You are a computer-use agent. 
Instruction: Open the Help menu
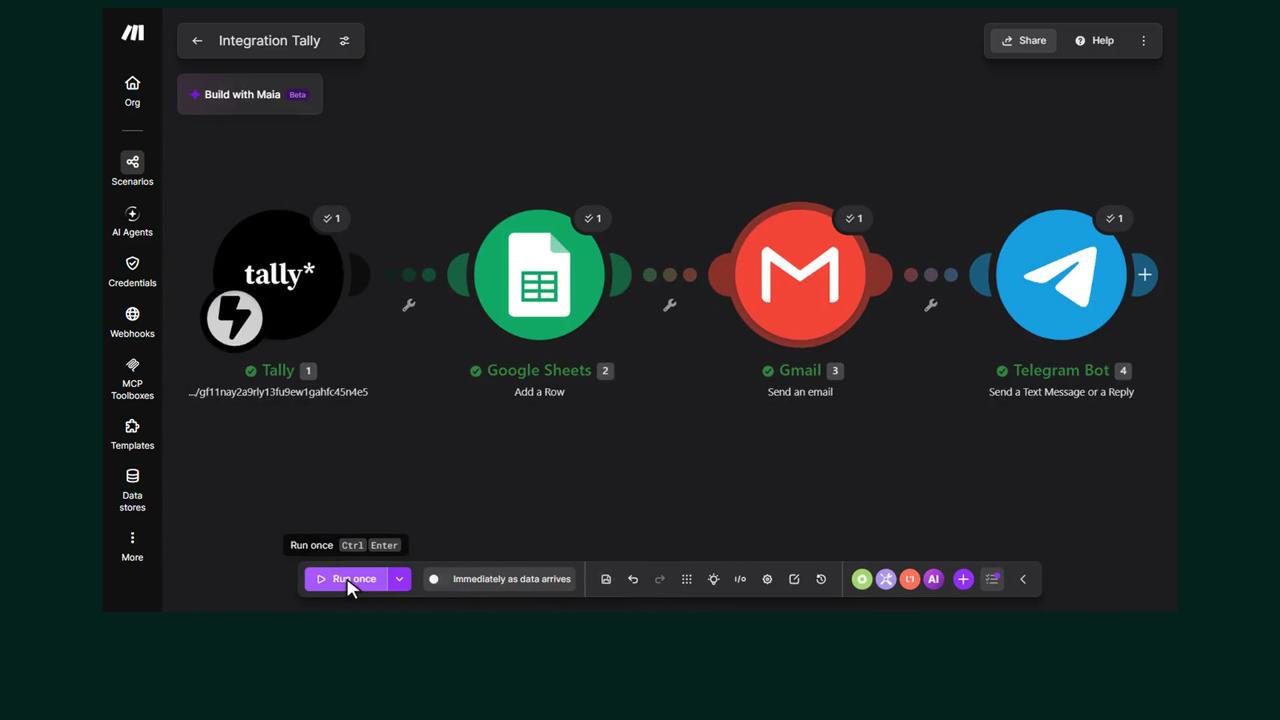1094,41
